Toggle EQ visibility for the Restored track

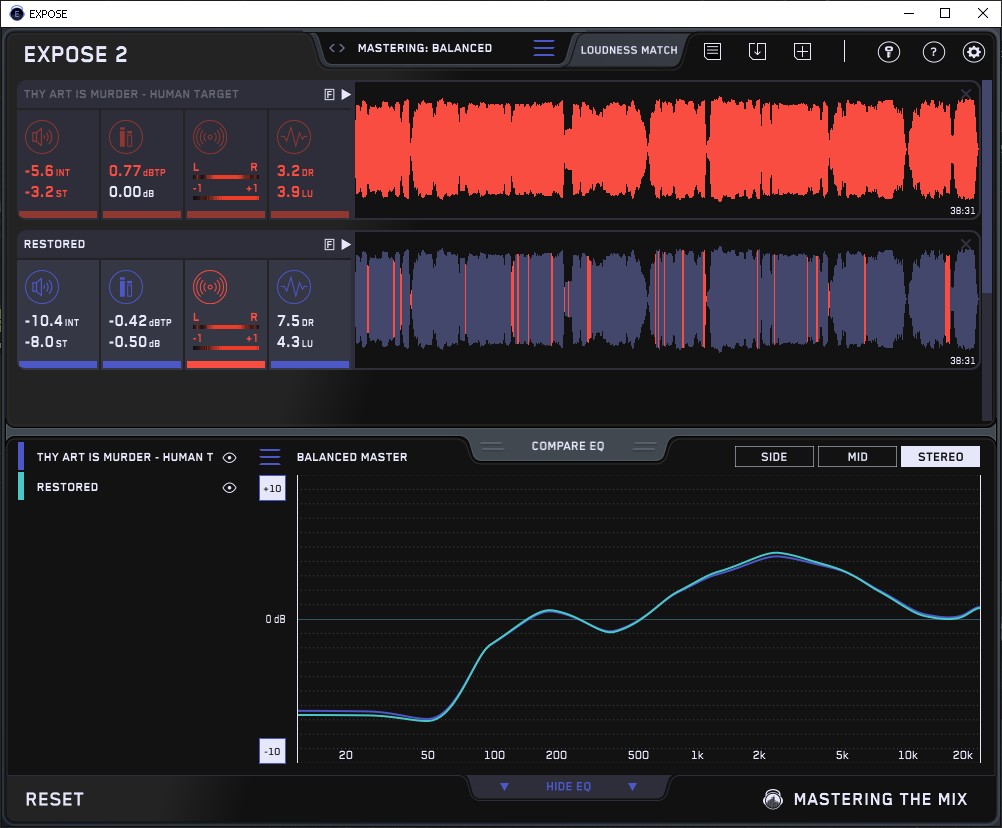coord(230,487)
